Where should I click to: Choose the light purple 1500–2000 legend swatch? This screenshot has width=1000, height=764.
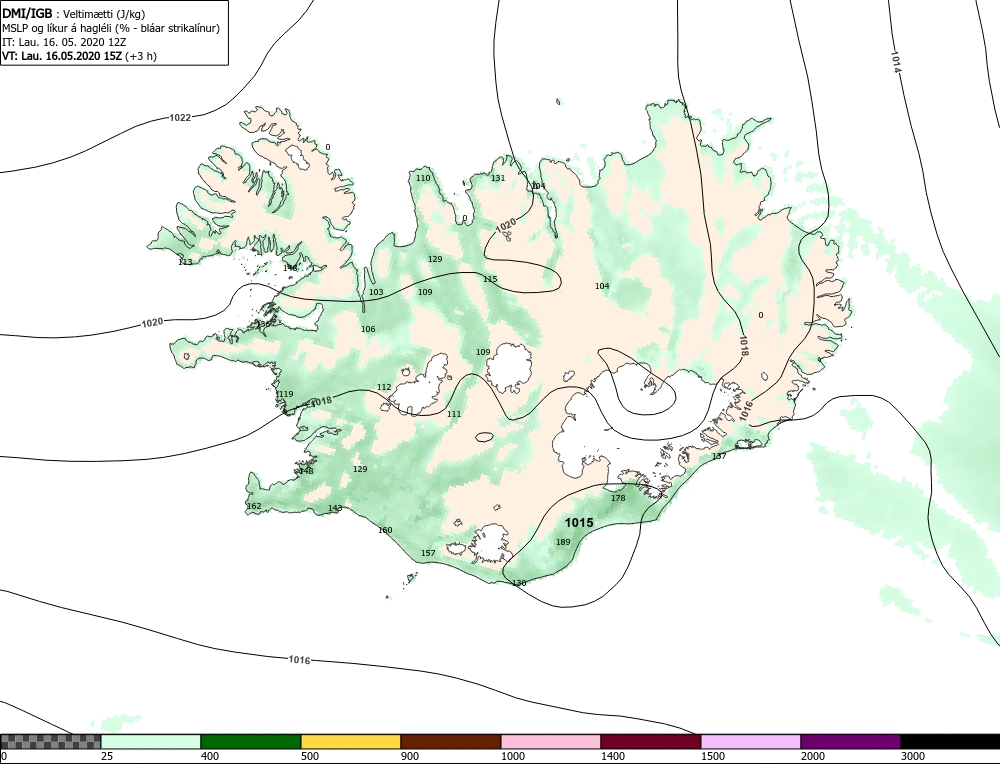(751, 741)
